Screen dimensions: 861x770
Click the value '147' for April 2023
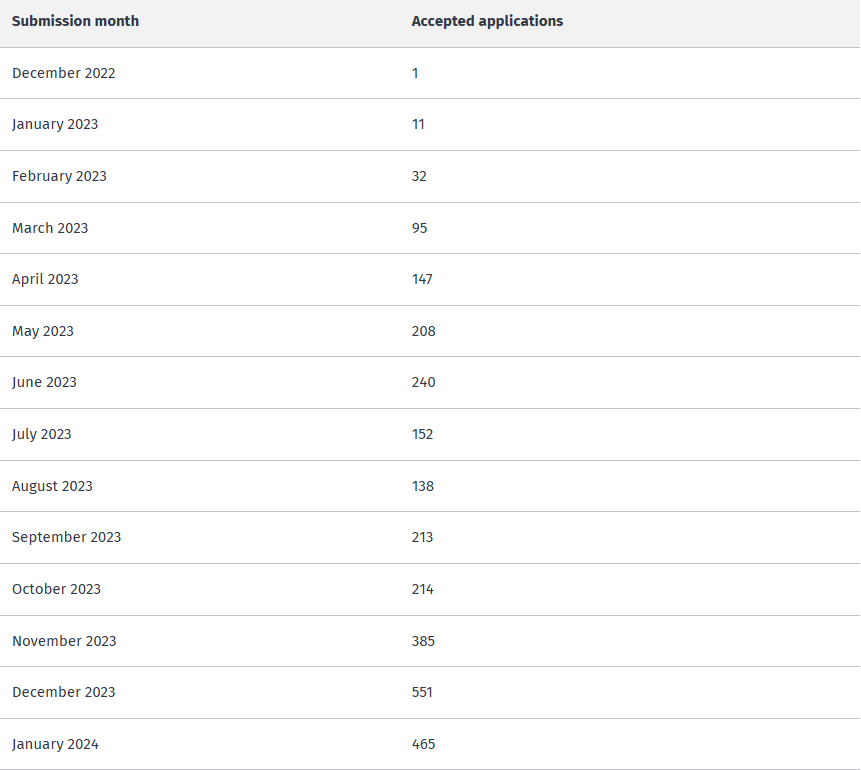pos(422,280)
